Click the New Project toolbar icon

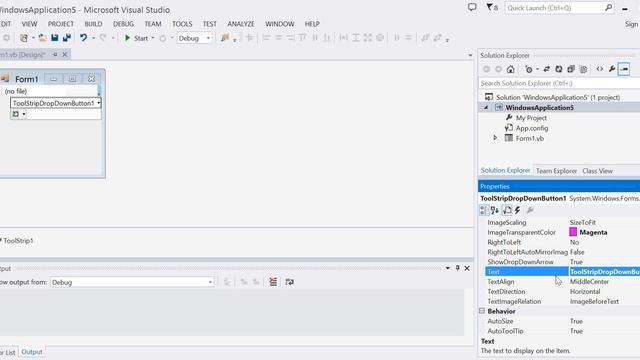point(24,38)
